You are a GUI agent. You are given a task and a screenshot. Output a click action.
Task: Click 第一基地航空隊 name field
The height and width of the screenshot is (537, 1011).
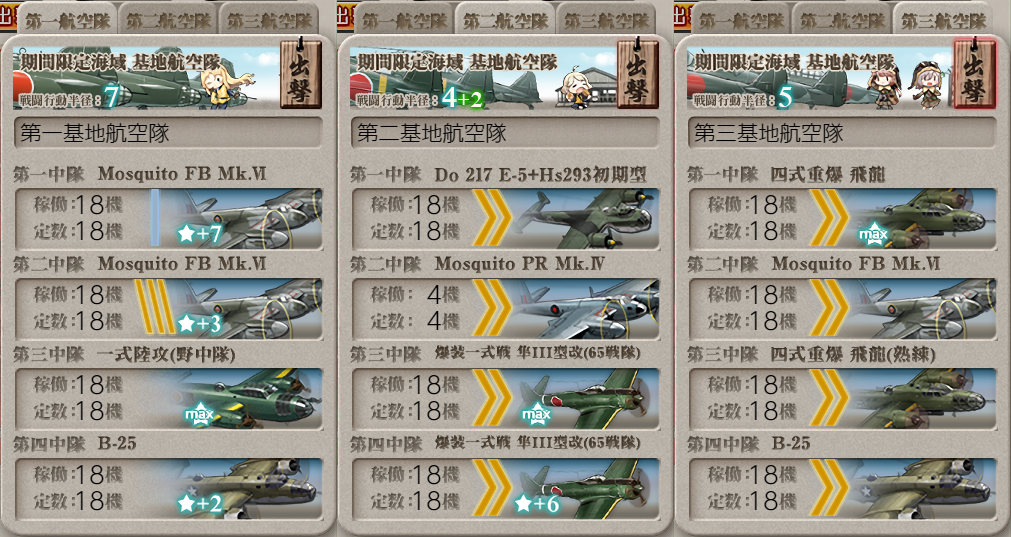tap(168, 133)
